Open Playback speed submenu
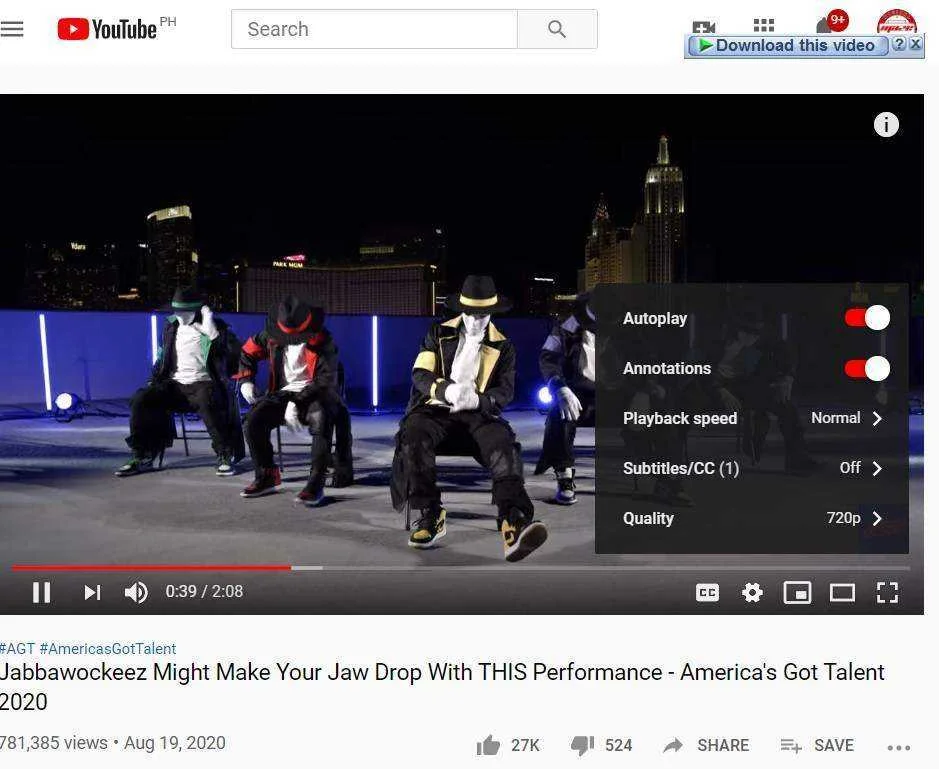The image size is (939, 769). [x=752, y=418]
